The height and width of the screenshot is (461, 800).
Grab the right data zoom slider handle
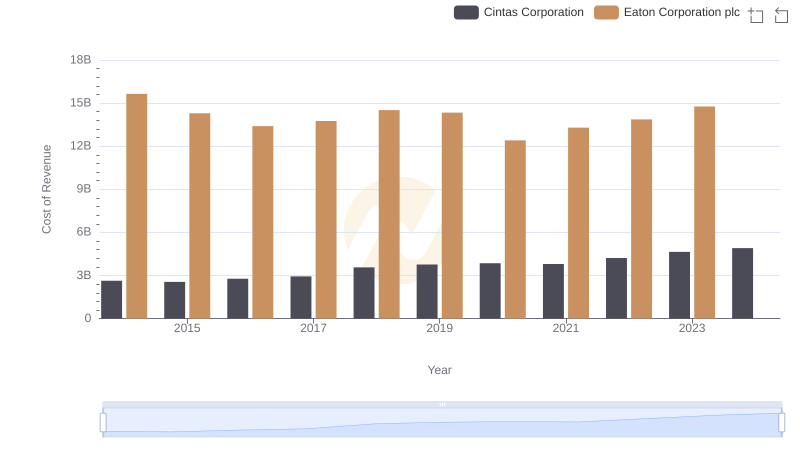pos(782,423)
